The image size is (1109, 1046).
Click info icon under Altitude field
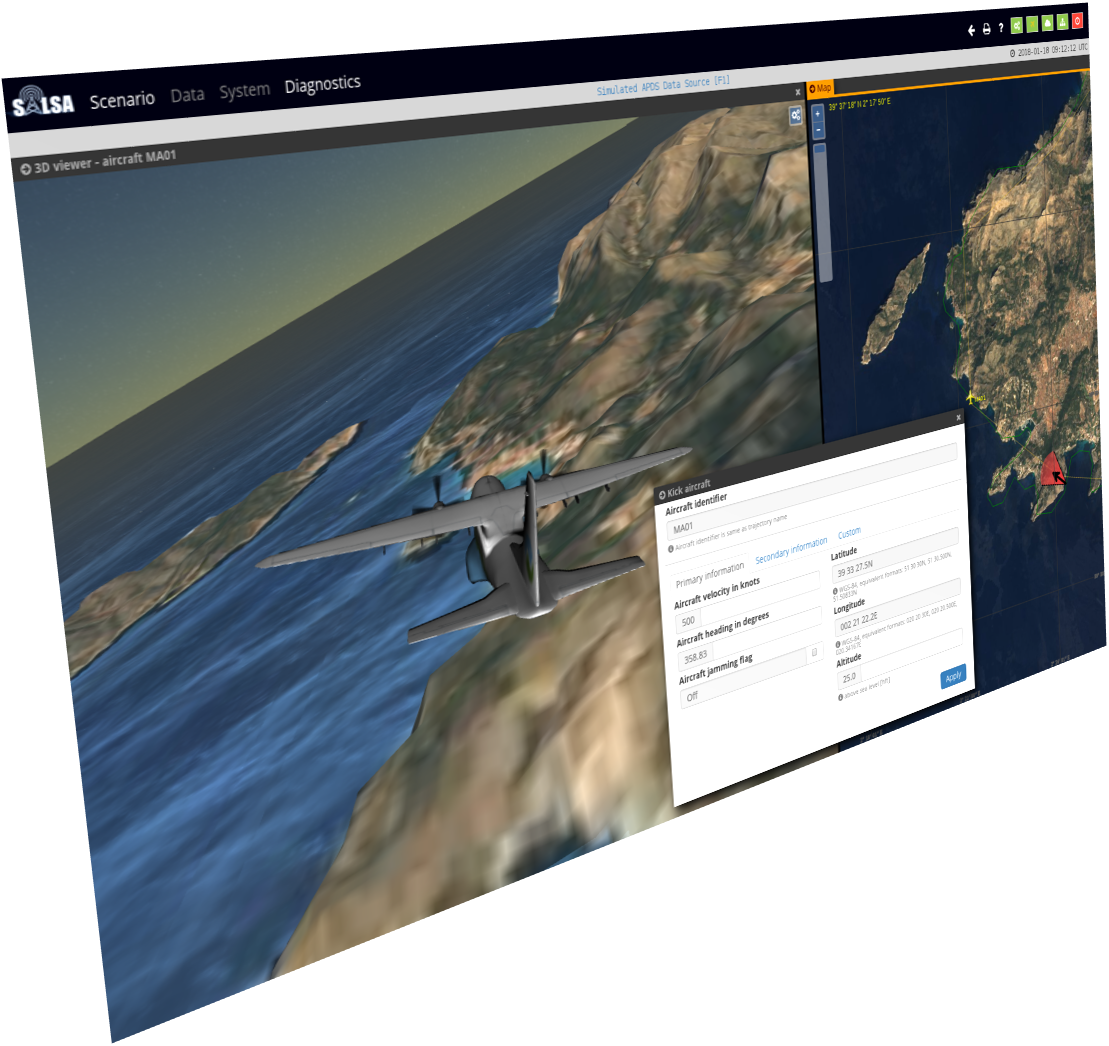841,697
